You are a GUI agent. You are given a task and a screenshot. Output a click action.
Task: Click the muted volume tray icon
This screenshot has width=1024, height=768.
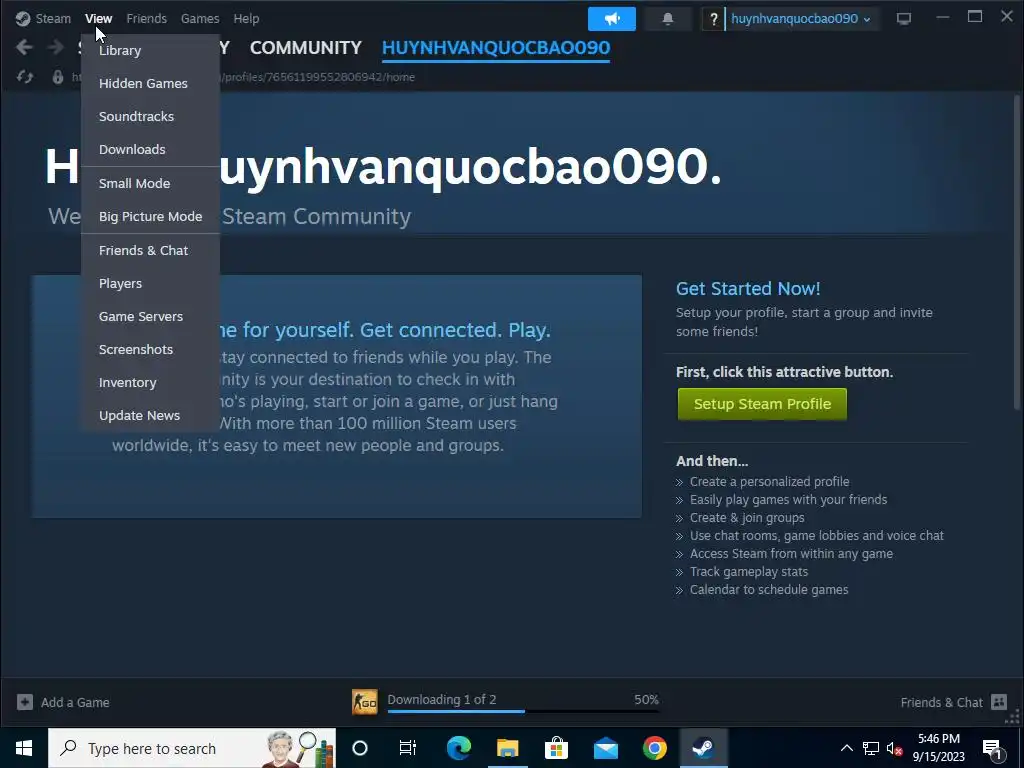(x=894, y=749)
